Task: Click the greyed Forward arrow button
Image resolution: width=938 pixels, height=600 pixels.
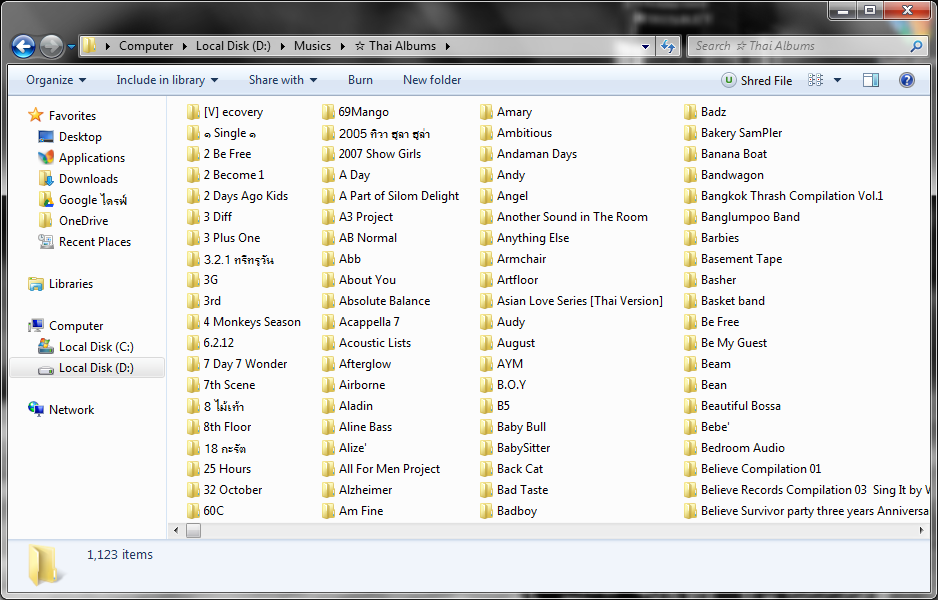Action: (51, 46)
